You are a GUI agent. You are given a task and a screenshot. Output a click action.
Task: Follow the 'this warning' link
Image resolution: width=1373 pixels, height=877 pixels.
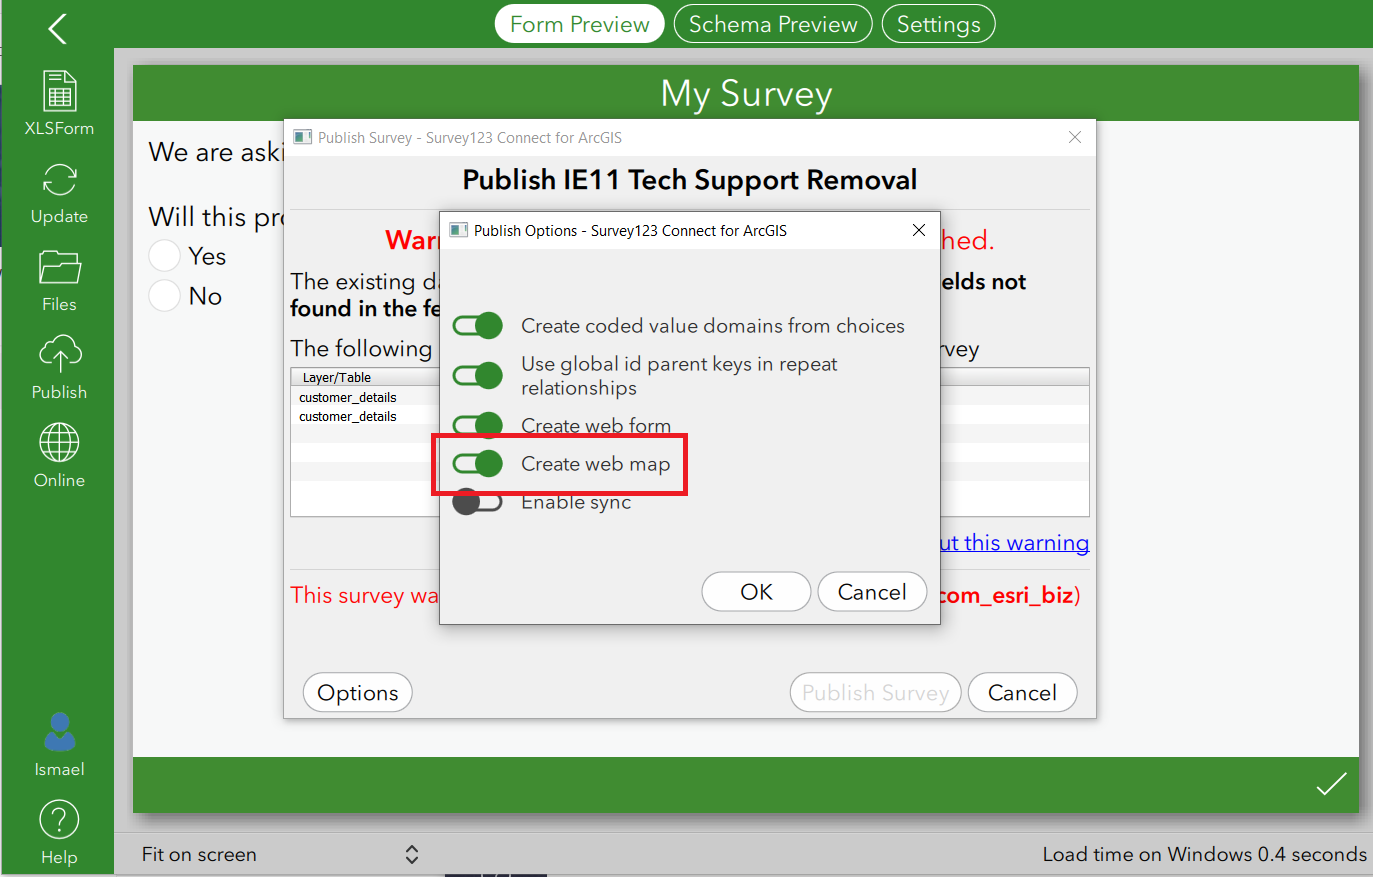[1015, 543]
